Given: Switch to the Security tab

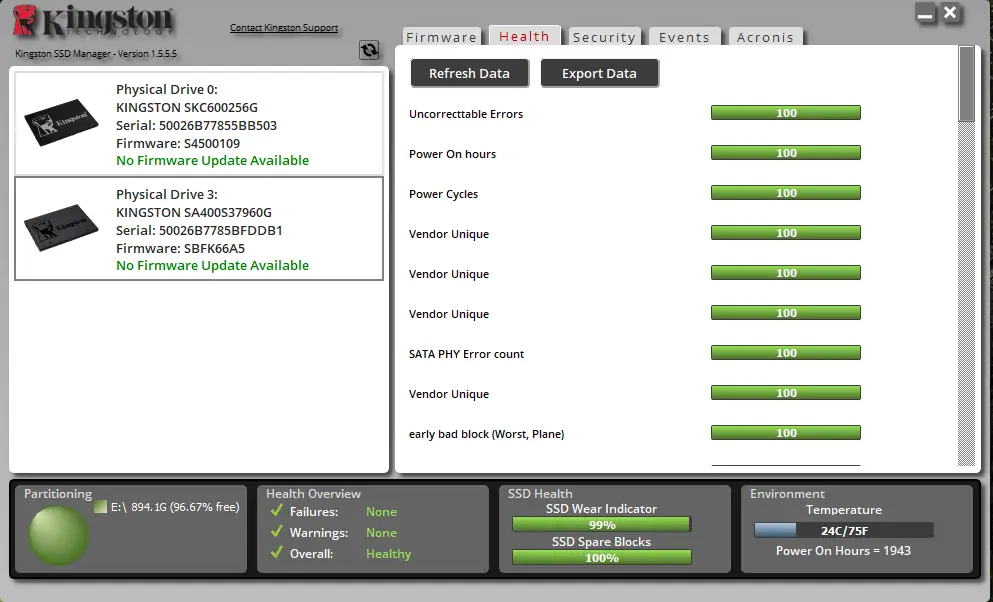Looking at the screenshot, I should pyautogui.click(x=604, y=37).
